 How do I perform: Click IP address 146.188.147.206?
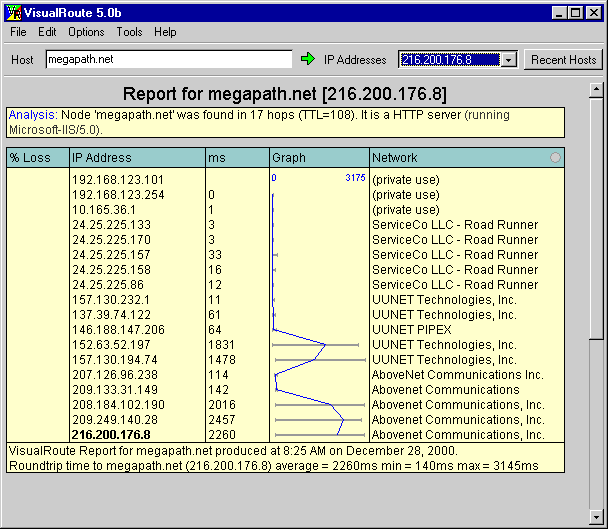coord(118,330)
